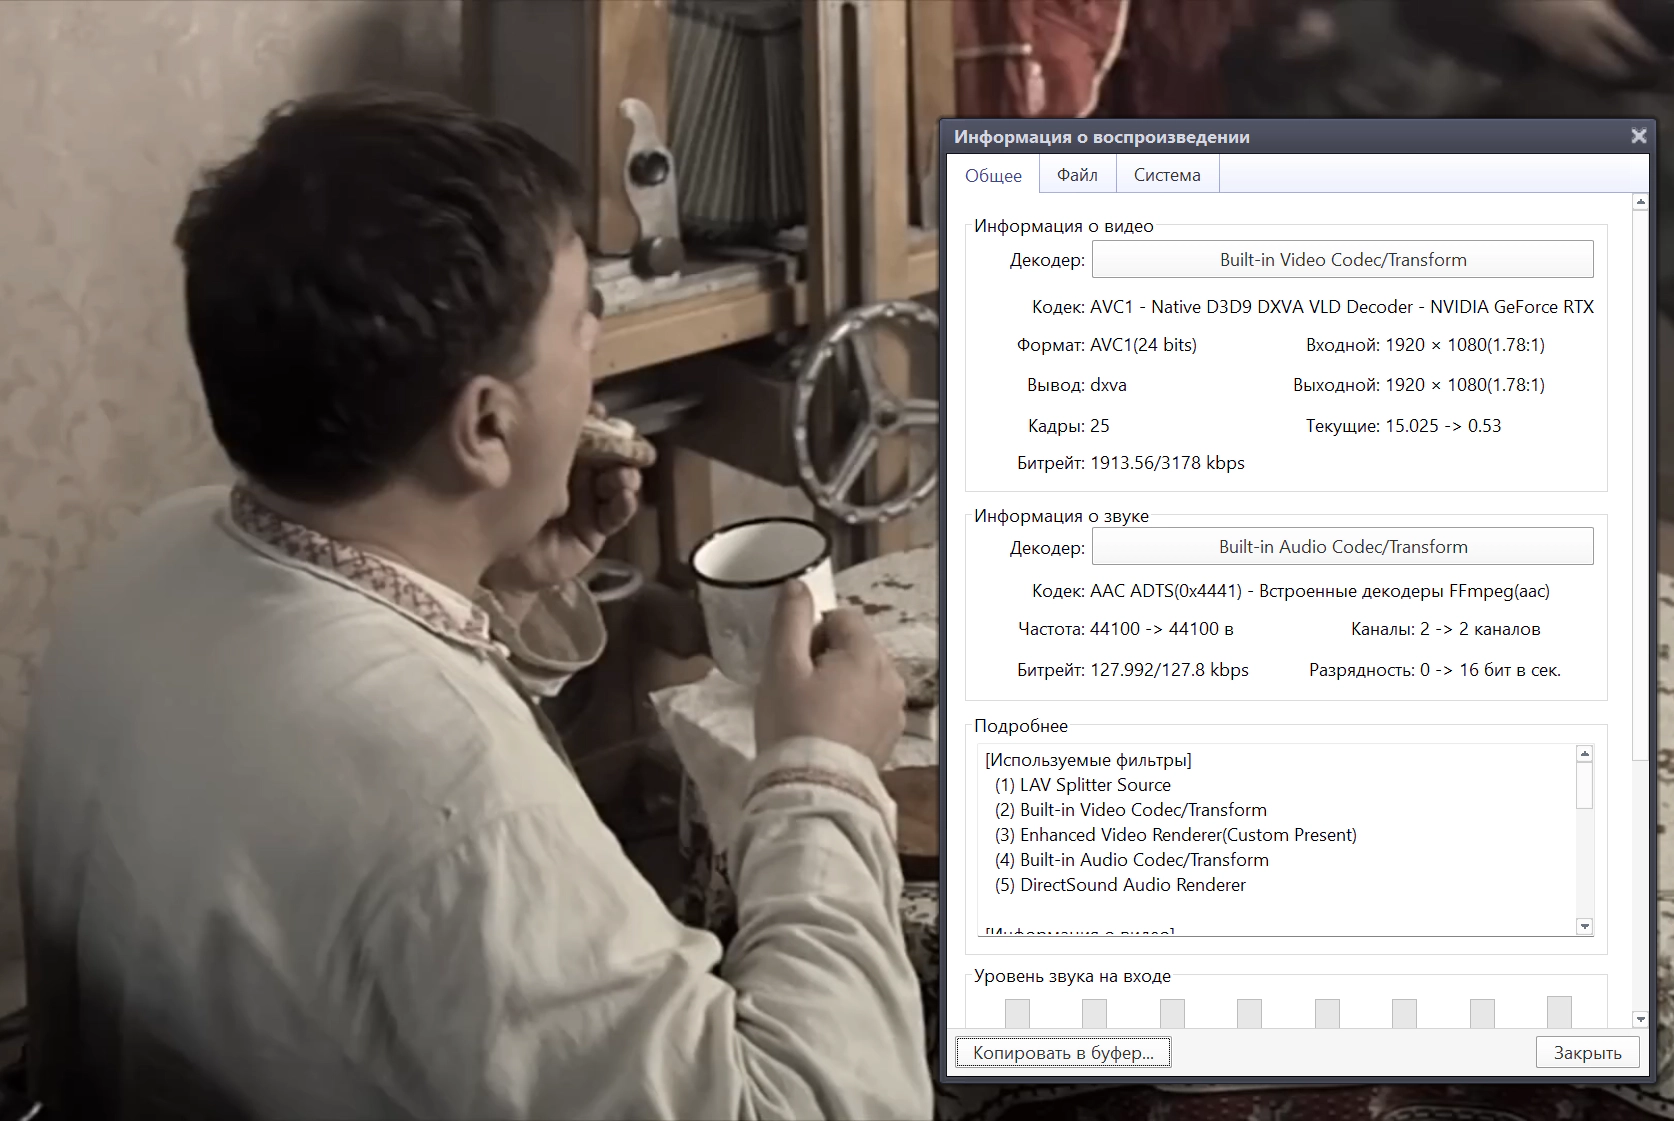Click the Закрыть button
The height and width of the screenshot is (1121, 1674).
pos(1587,1052)
